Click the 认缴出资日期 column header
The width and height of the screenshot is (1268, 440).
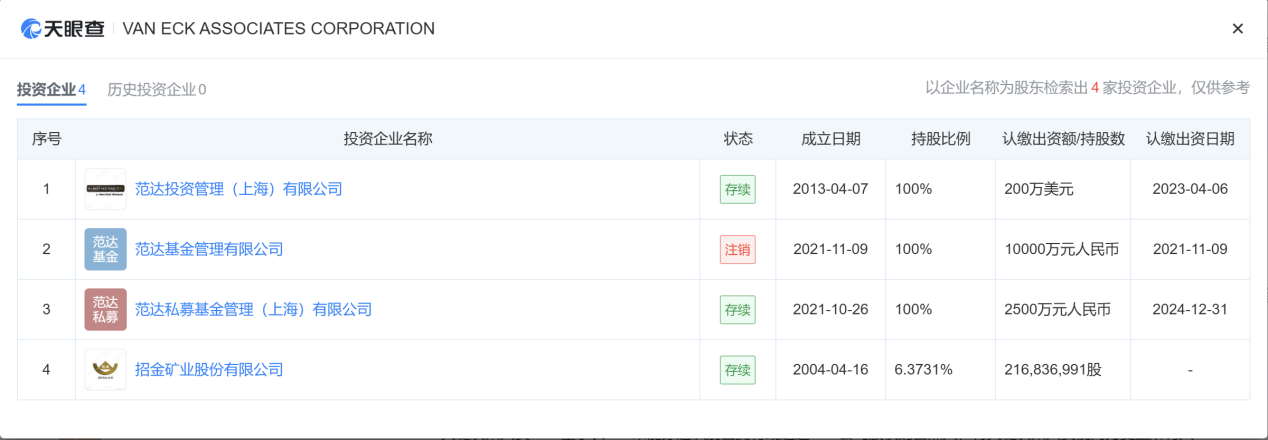1189,139
